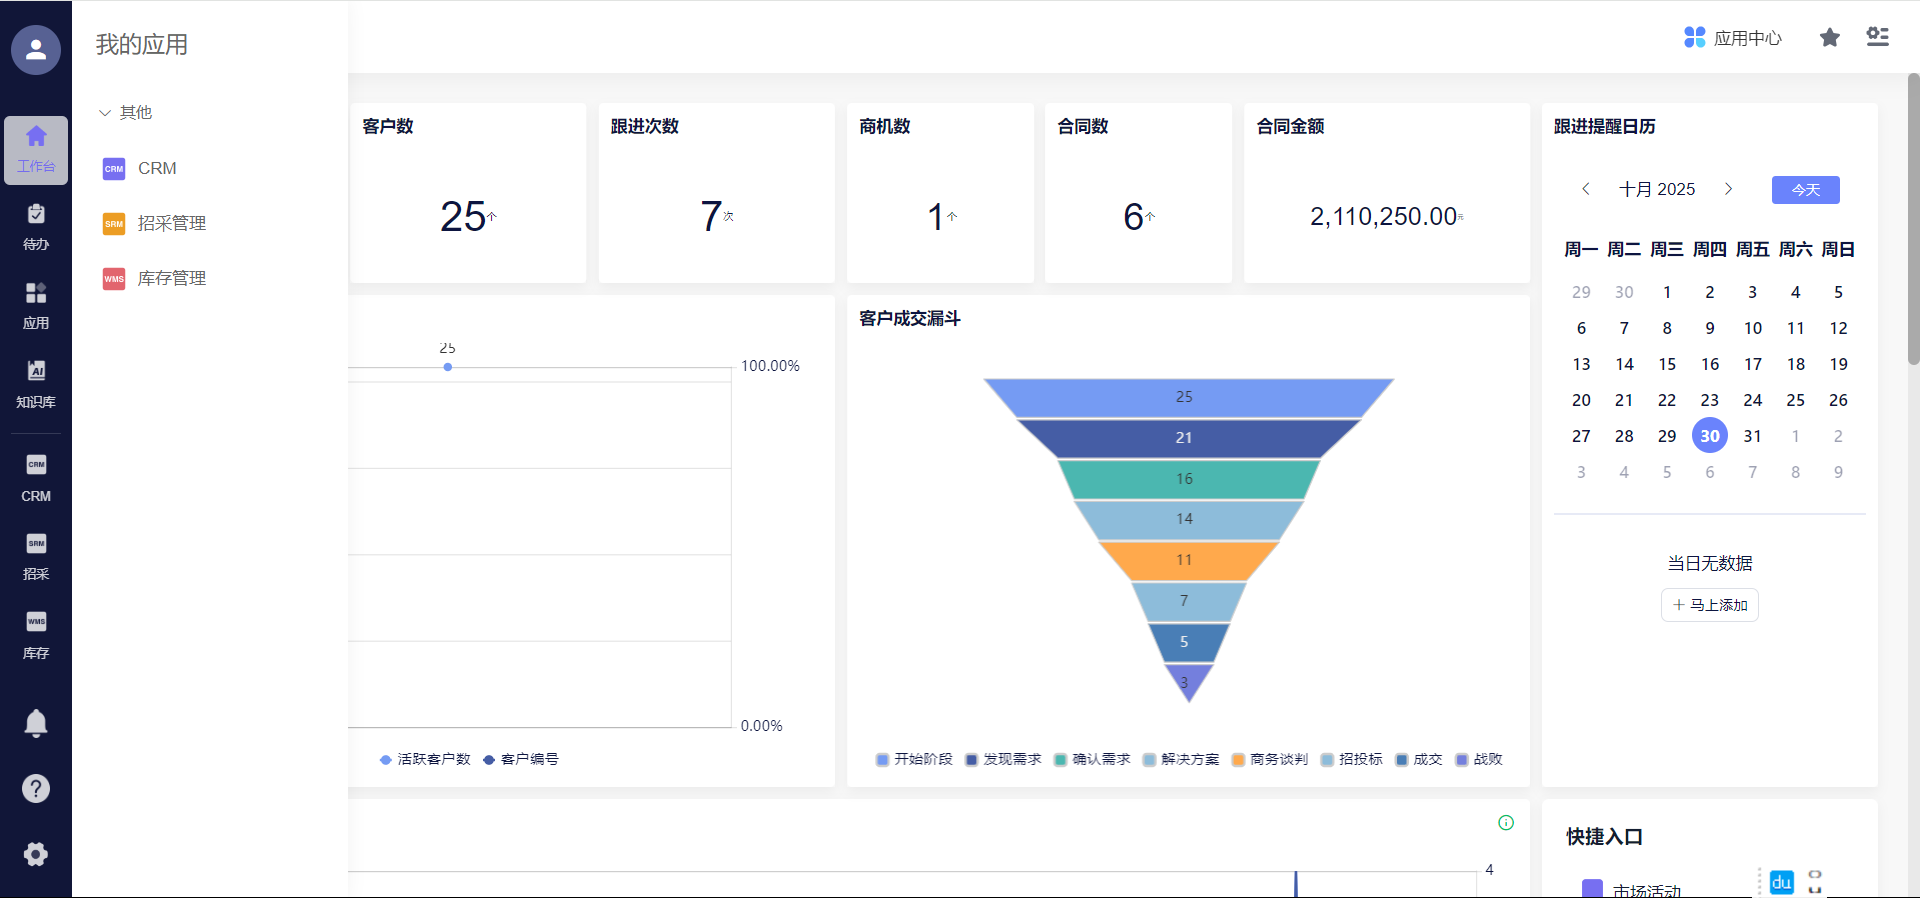Toggle the 开始阶段 funnel legend item

click(914, 760)
